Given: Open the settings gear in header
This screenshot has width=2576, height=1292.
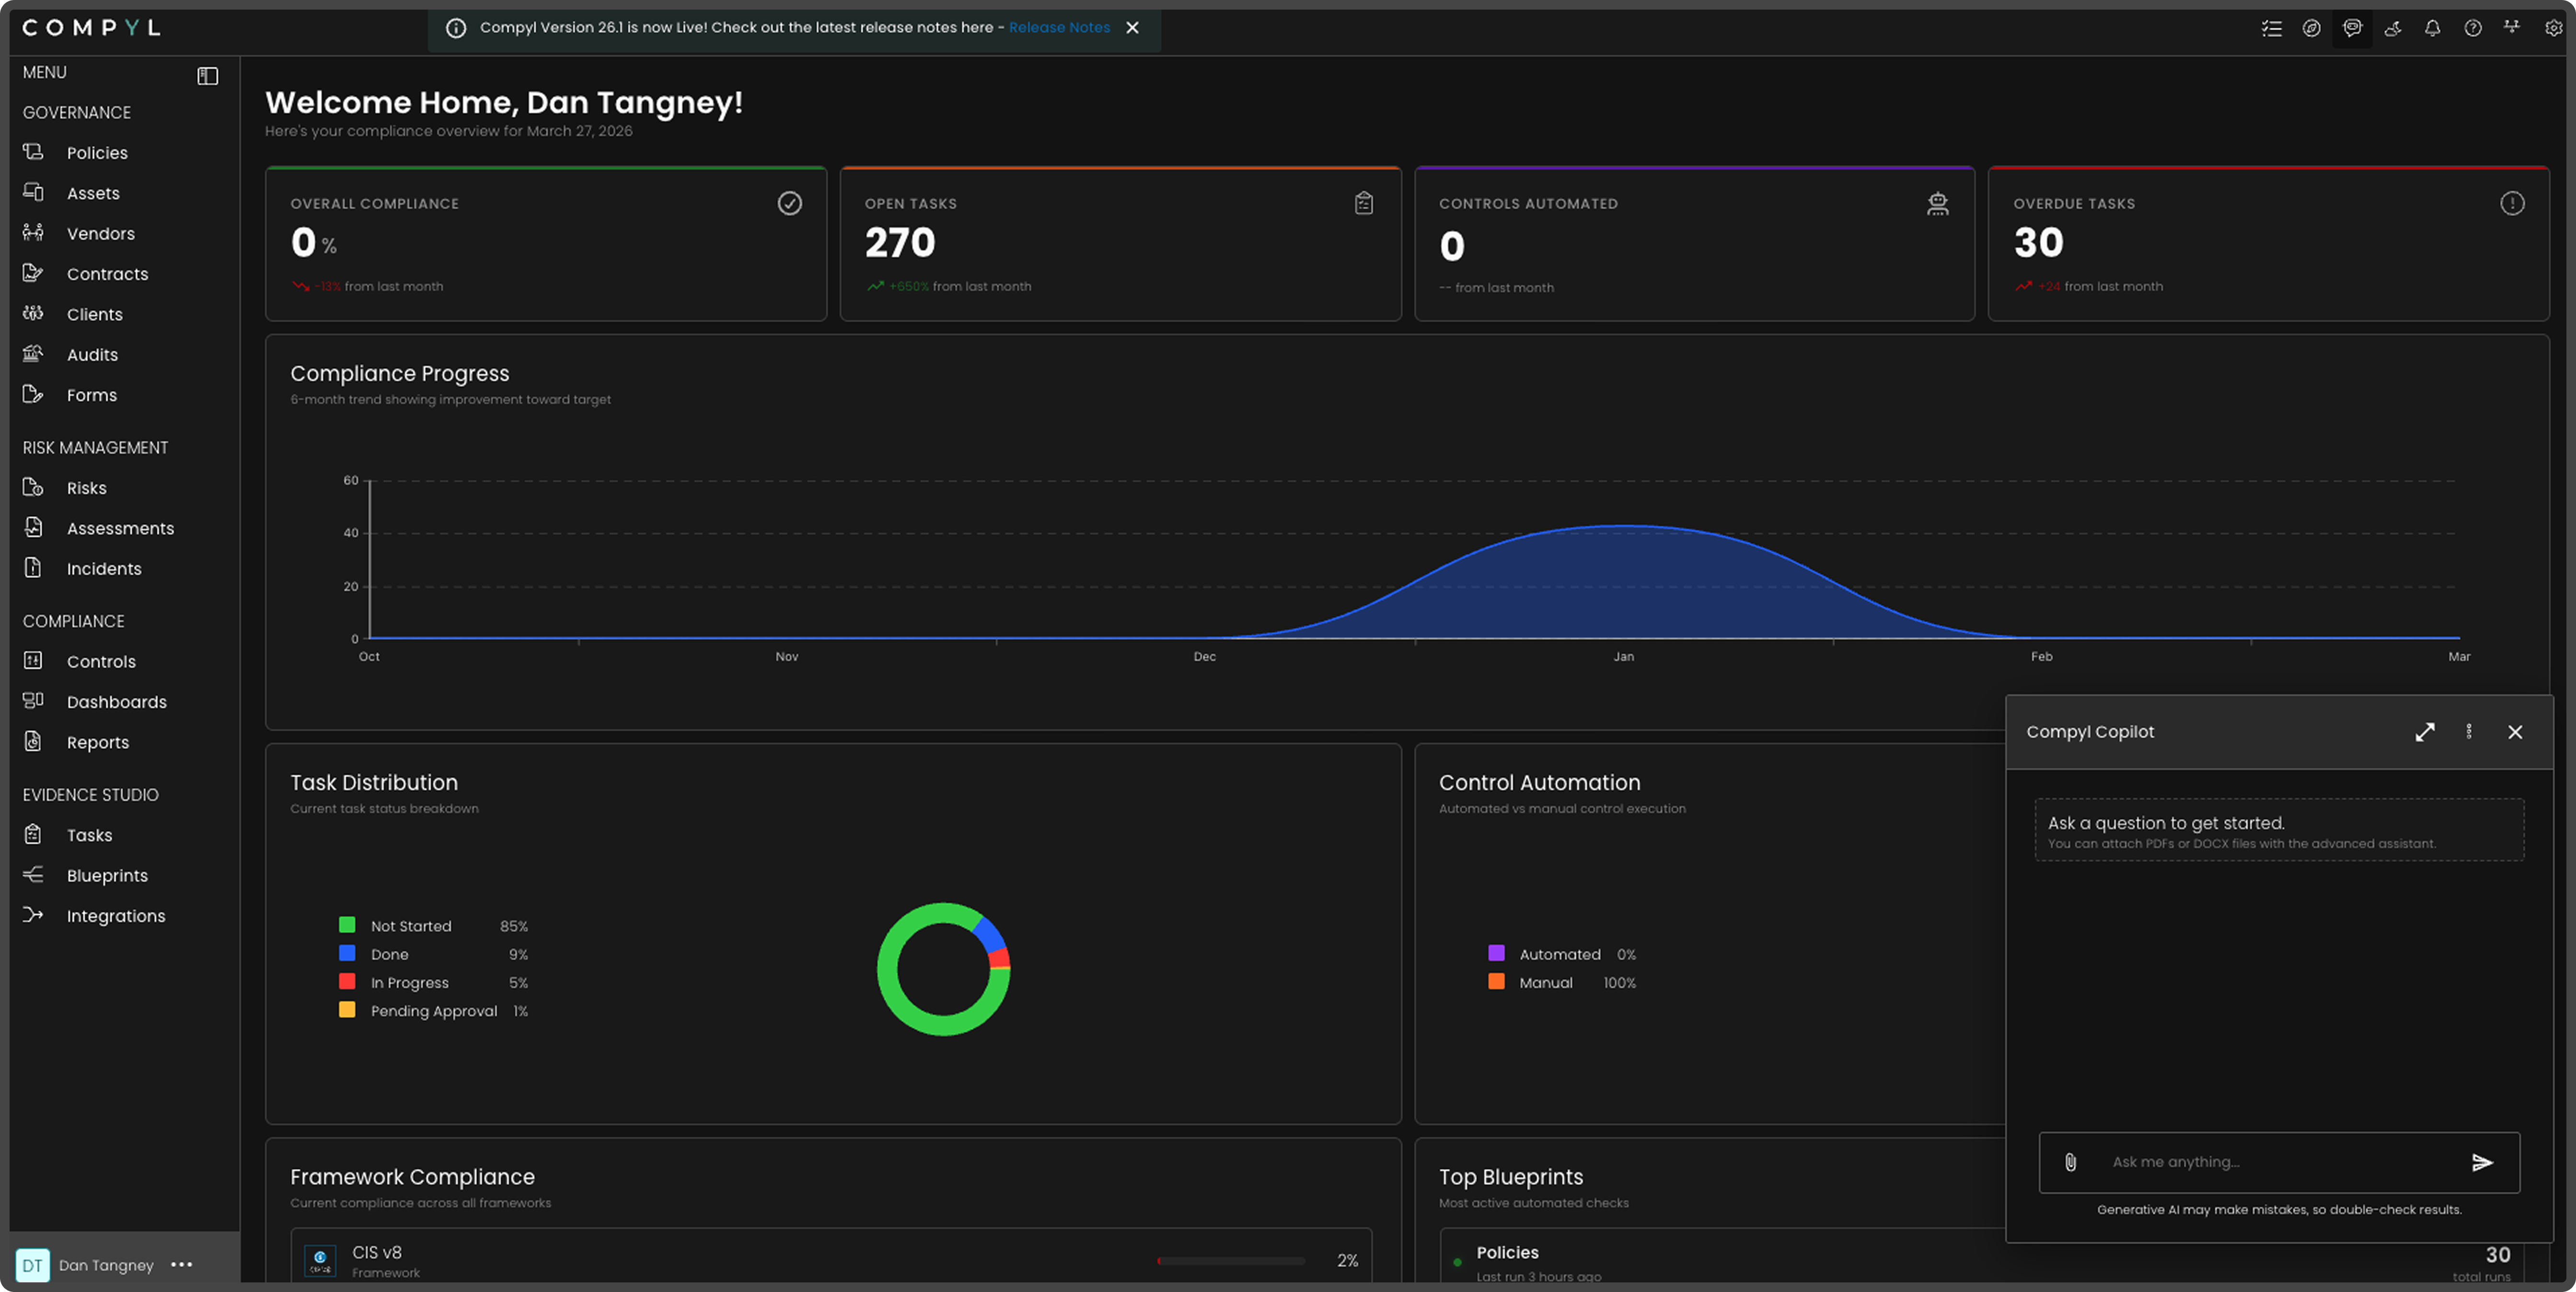Looking at the screenshot, I should [2552, 28].
